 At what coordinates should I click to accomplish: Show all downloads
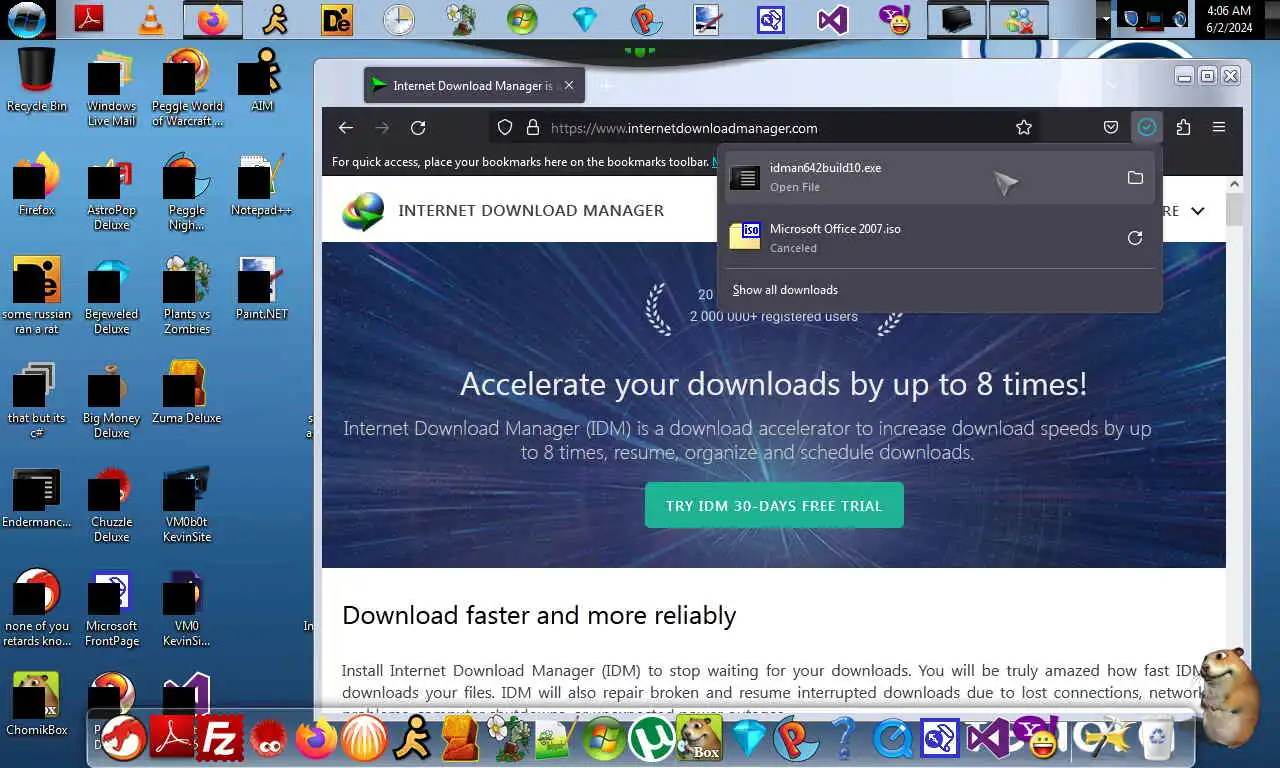click(x=785, y=290)
